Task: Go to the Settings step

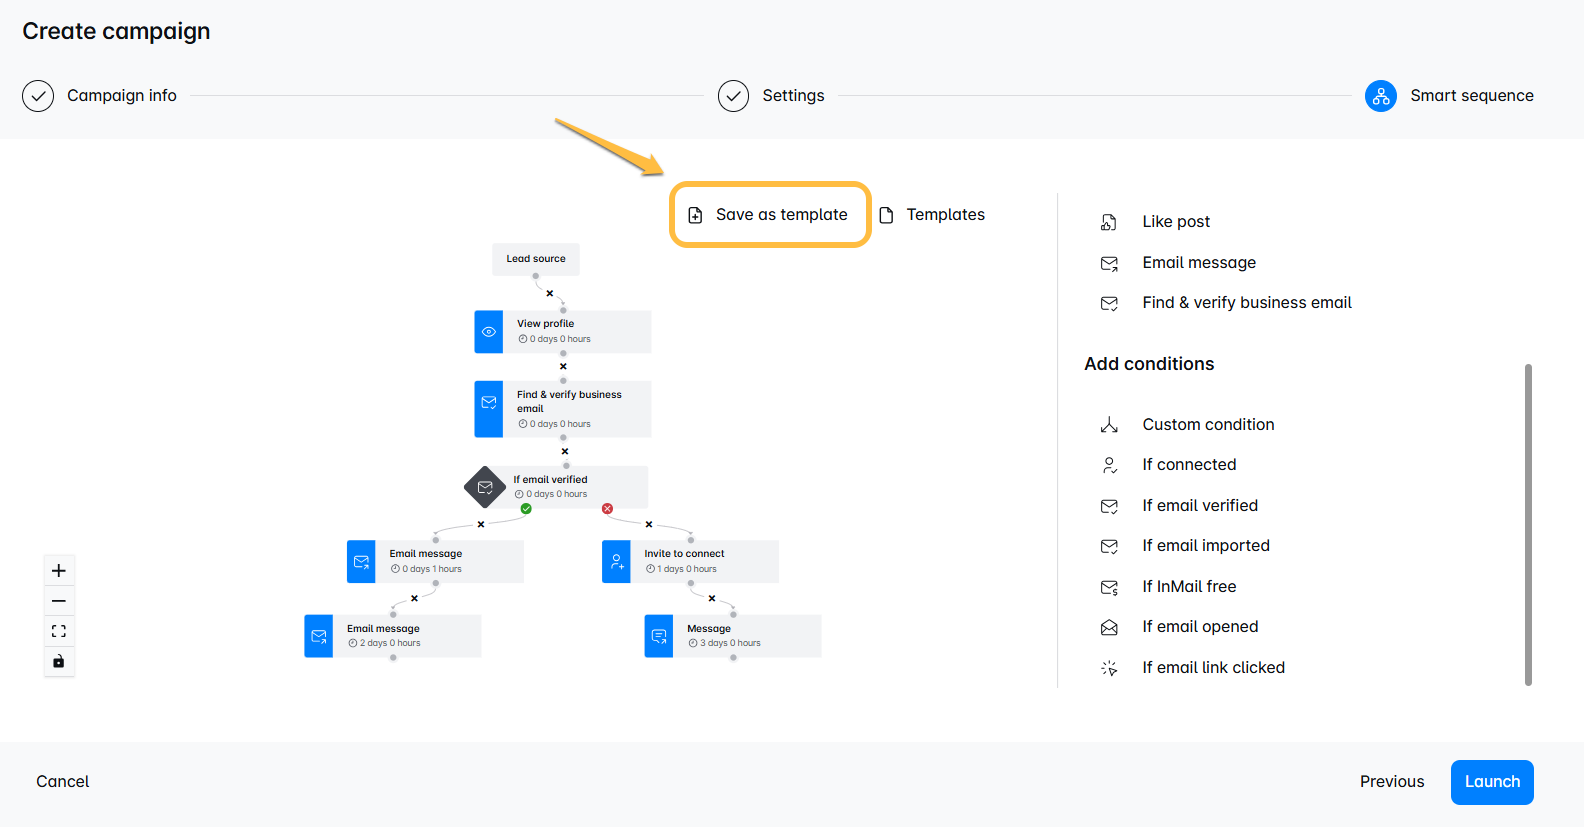Action: point(772,96)
